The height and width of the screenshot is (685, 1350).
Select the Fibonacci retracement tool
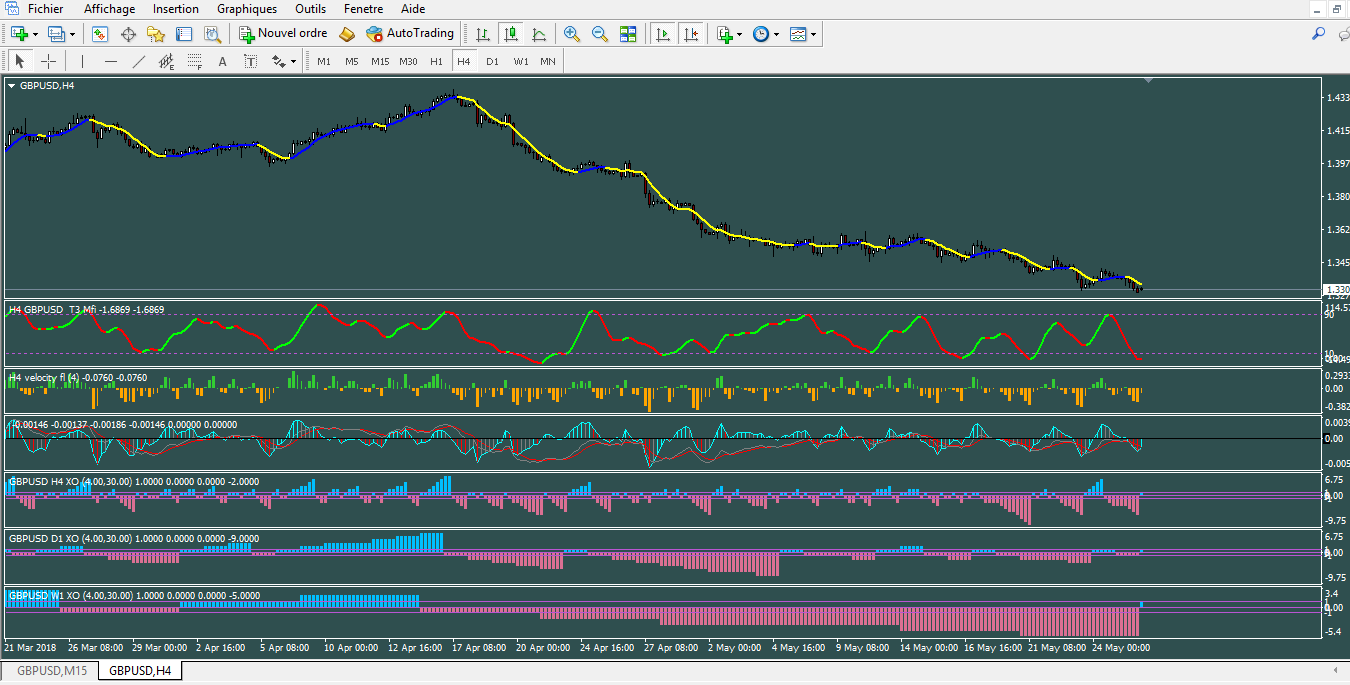pyautogui.click(x=194, y=62)
